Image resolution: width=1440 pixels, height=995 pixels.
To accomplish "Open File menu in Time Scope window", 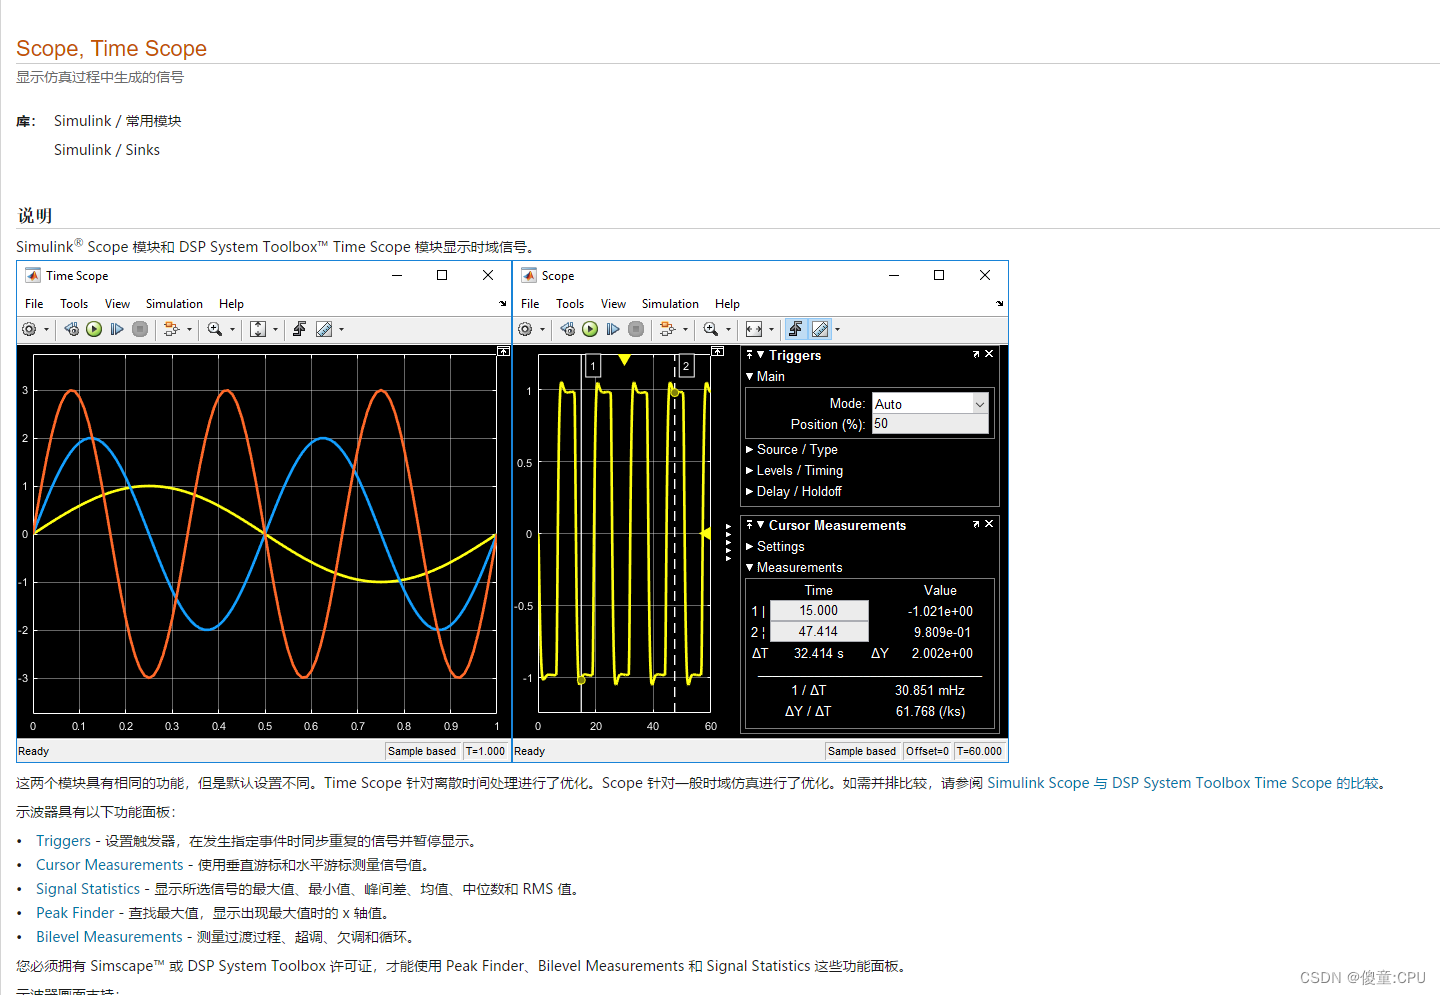I will point(34,304).
